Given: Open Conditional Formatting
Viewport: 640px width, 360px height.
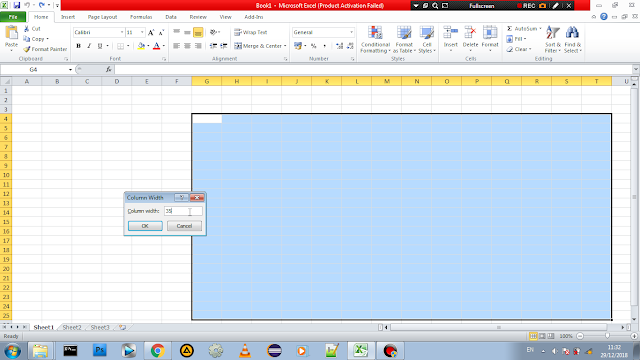Looking at the screenshot, I should [x=375, y=39].
